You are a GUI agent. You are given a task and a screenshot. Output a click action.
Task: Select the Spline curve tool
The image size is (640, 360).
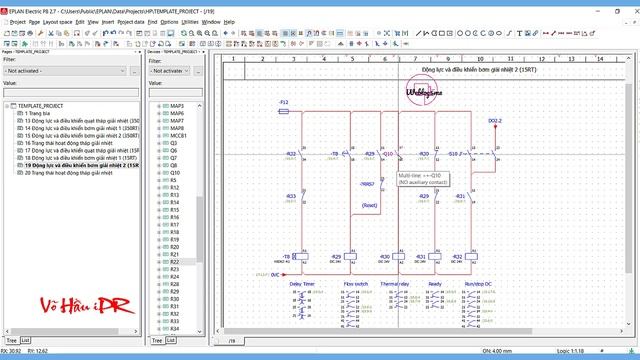509,33
